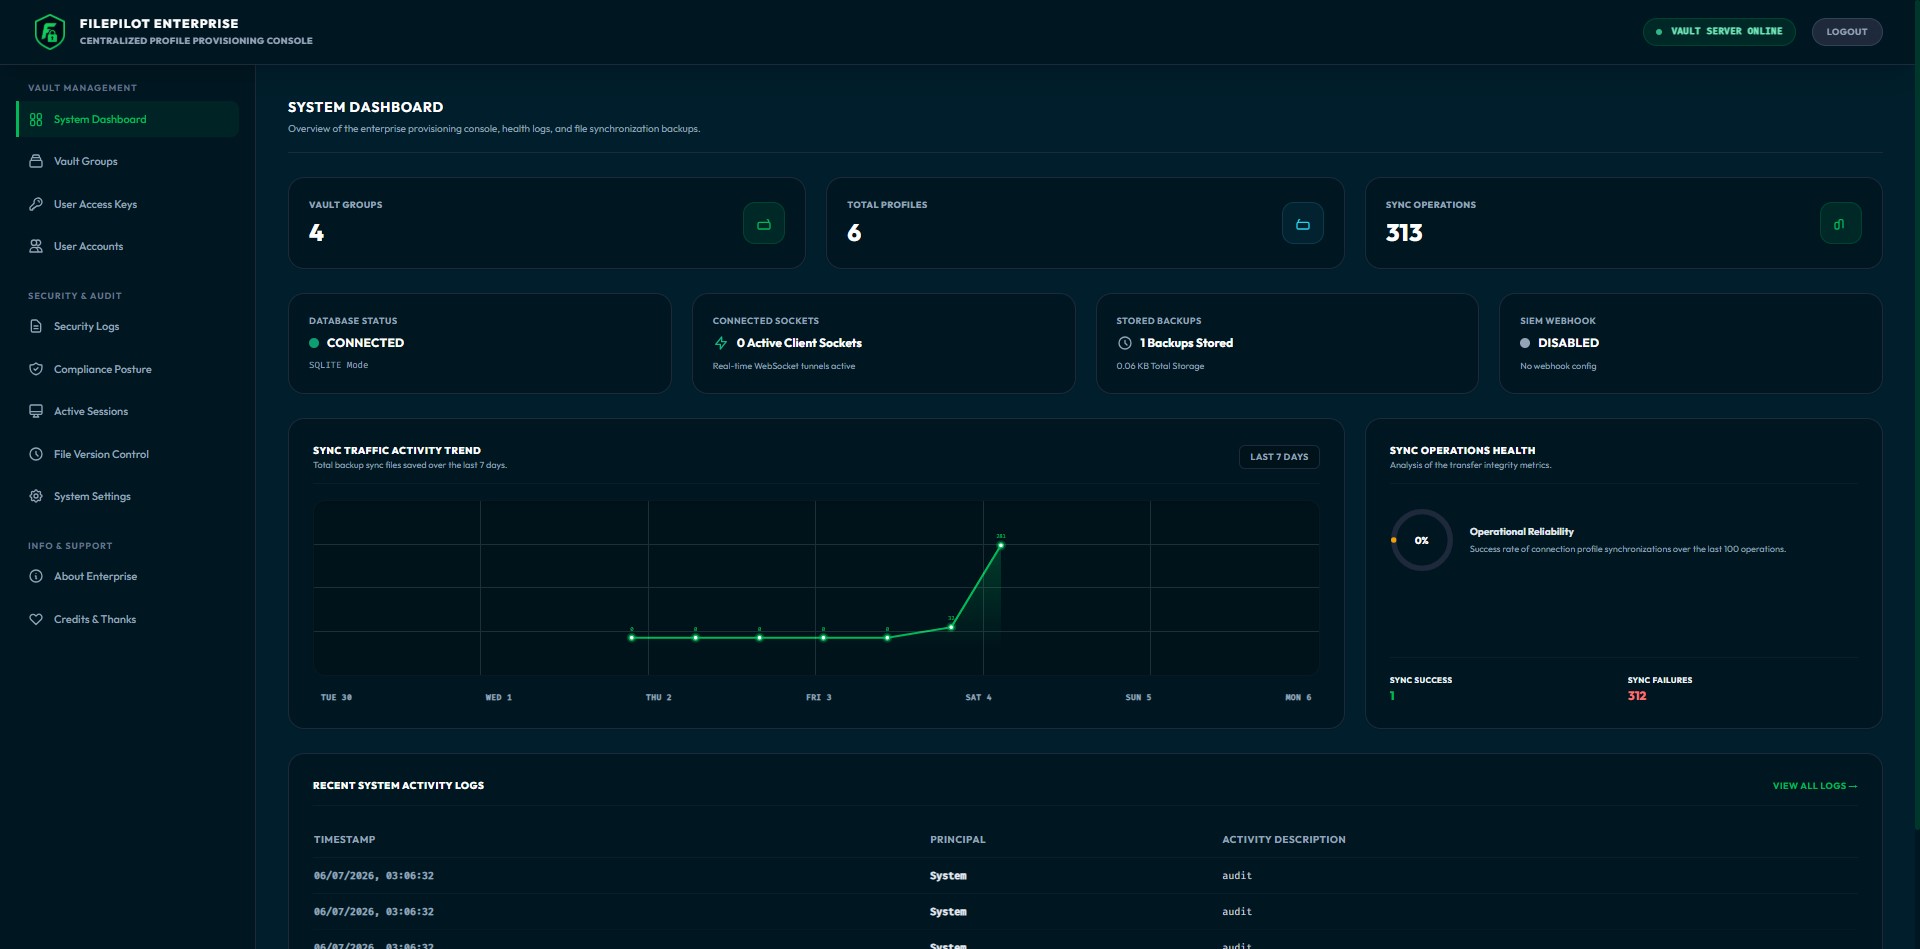Click the TUE 30 axis label
1920x949 pixels.
pos(336,697)
